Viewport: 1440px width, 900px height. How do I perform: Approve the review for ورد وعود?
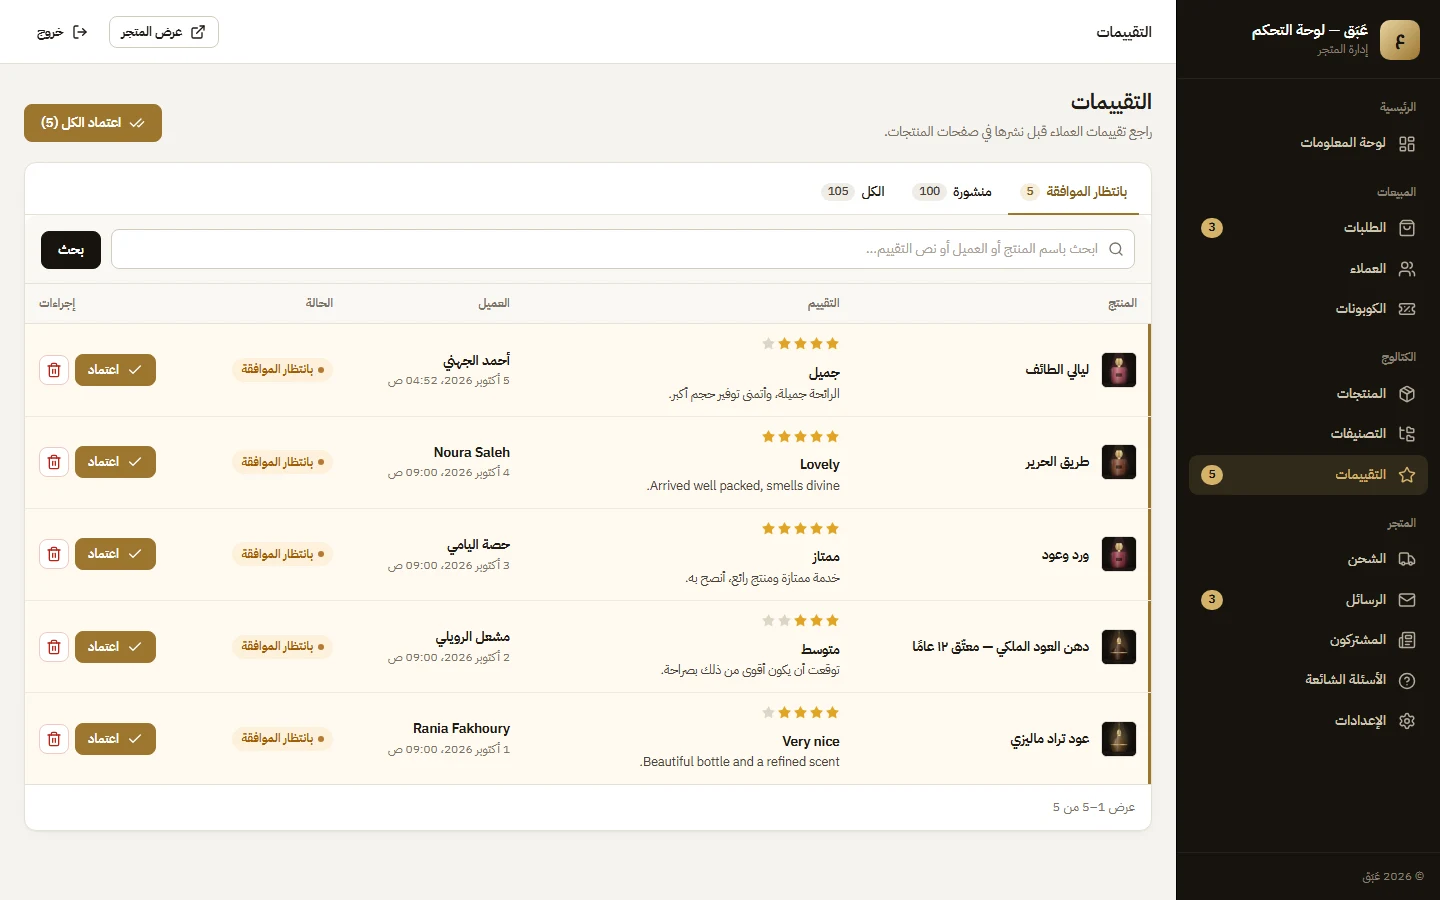point(115,554)
